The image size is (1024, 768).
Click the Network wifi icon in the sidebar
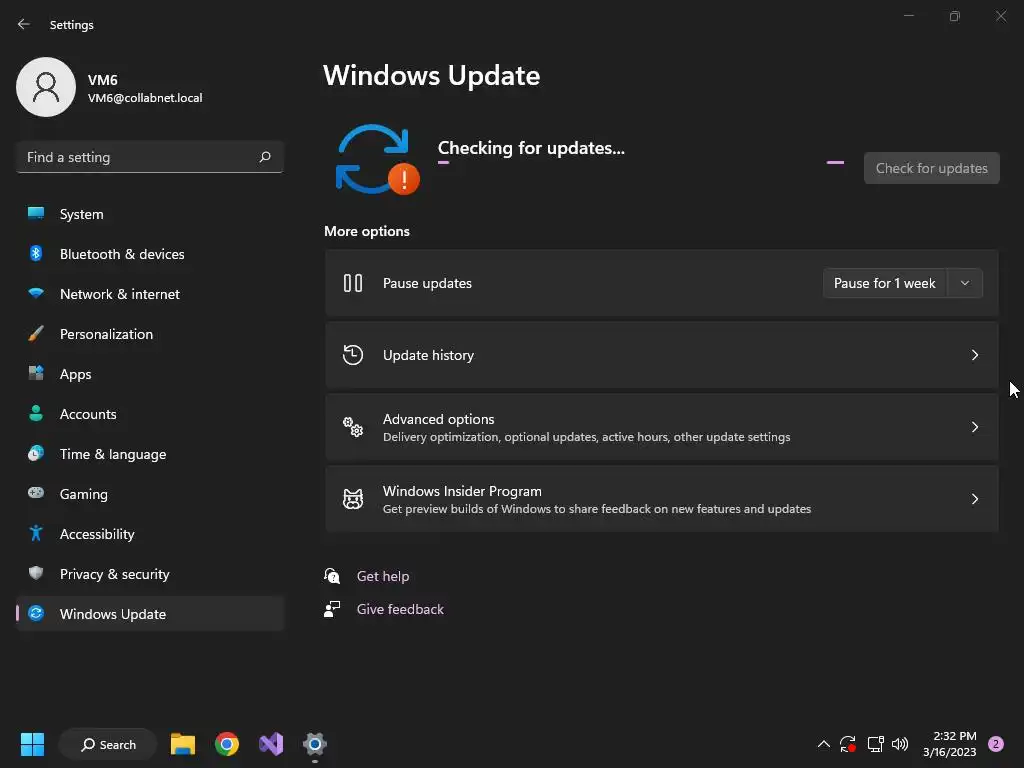(x=36, y=293)
